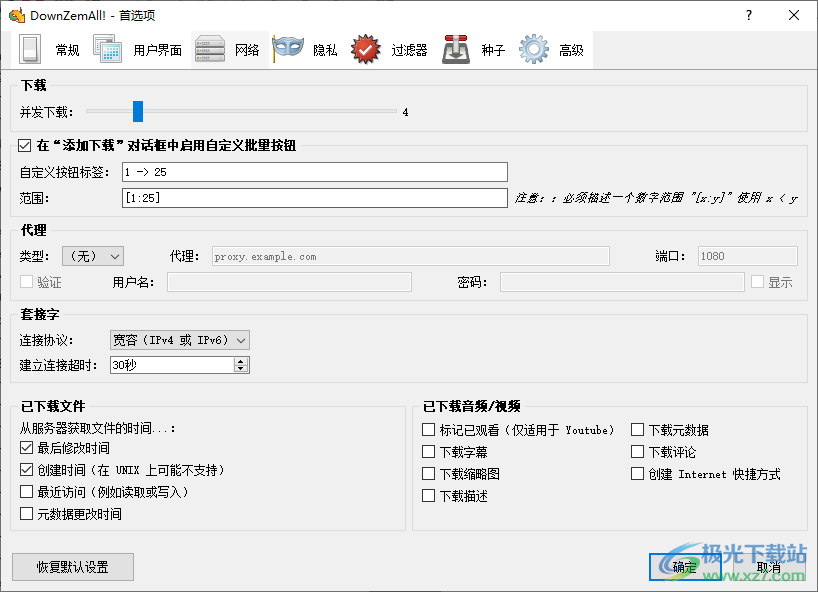Check 创建 Internet 快捷方式 option
The height and width of the screenshot is (592, 818).
tap(639, 474)
